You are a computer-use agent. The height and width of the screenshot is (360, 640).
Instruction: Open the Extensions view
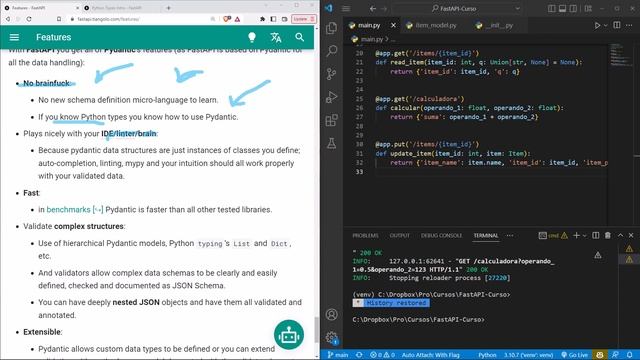331,120
